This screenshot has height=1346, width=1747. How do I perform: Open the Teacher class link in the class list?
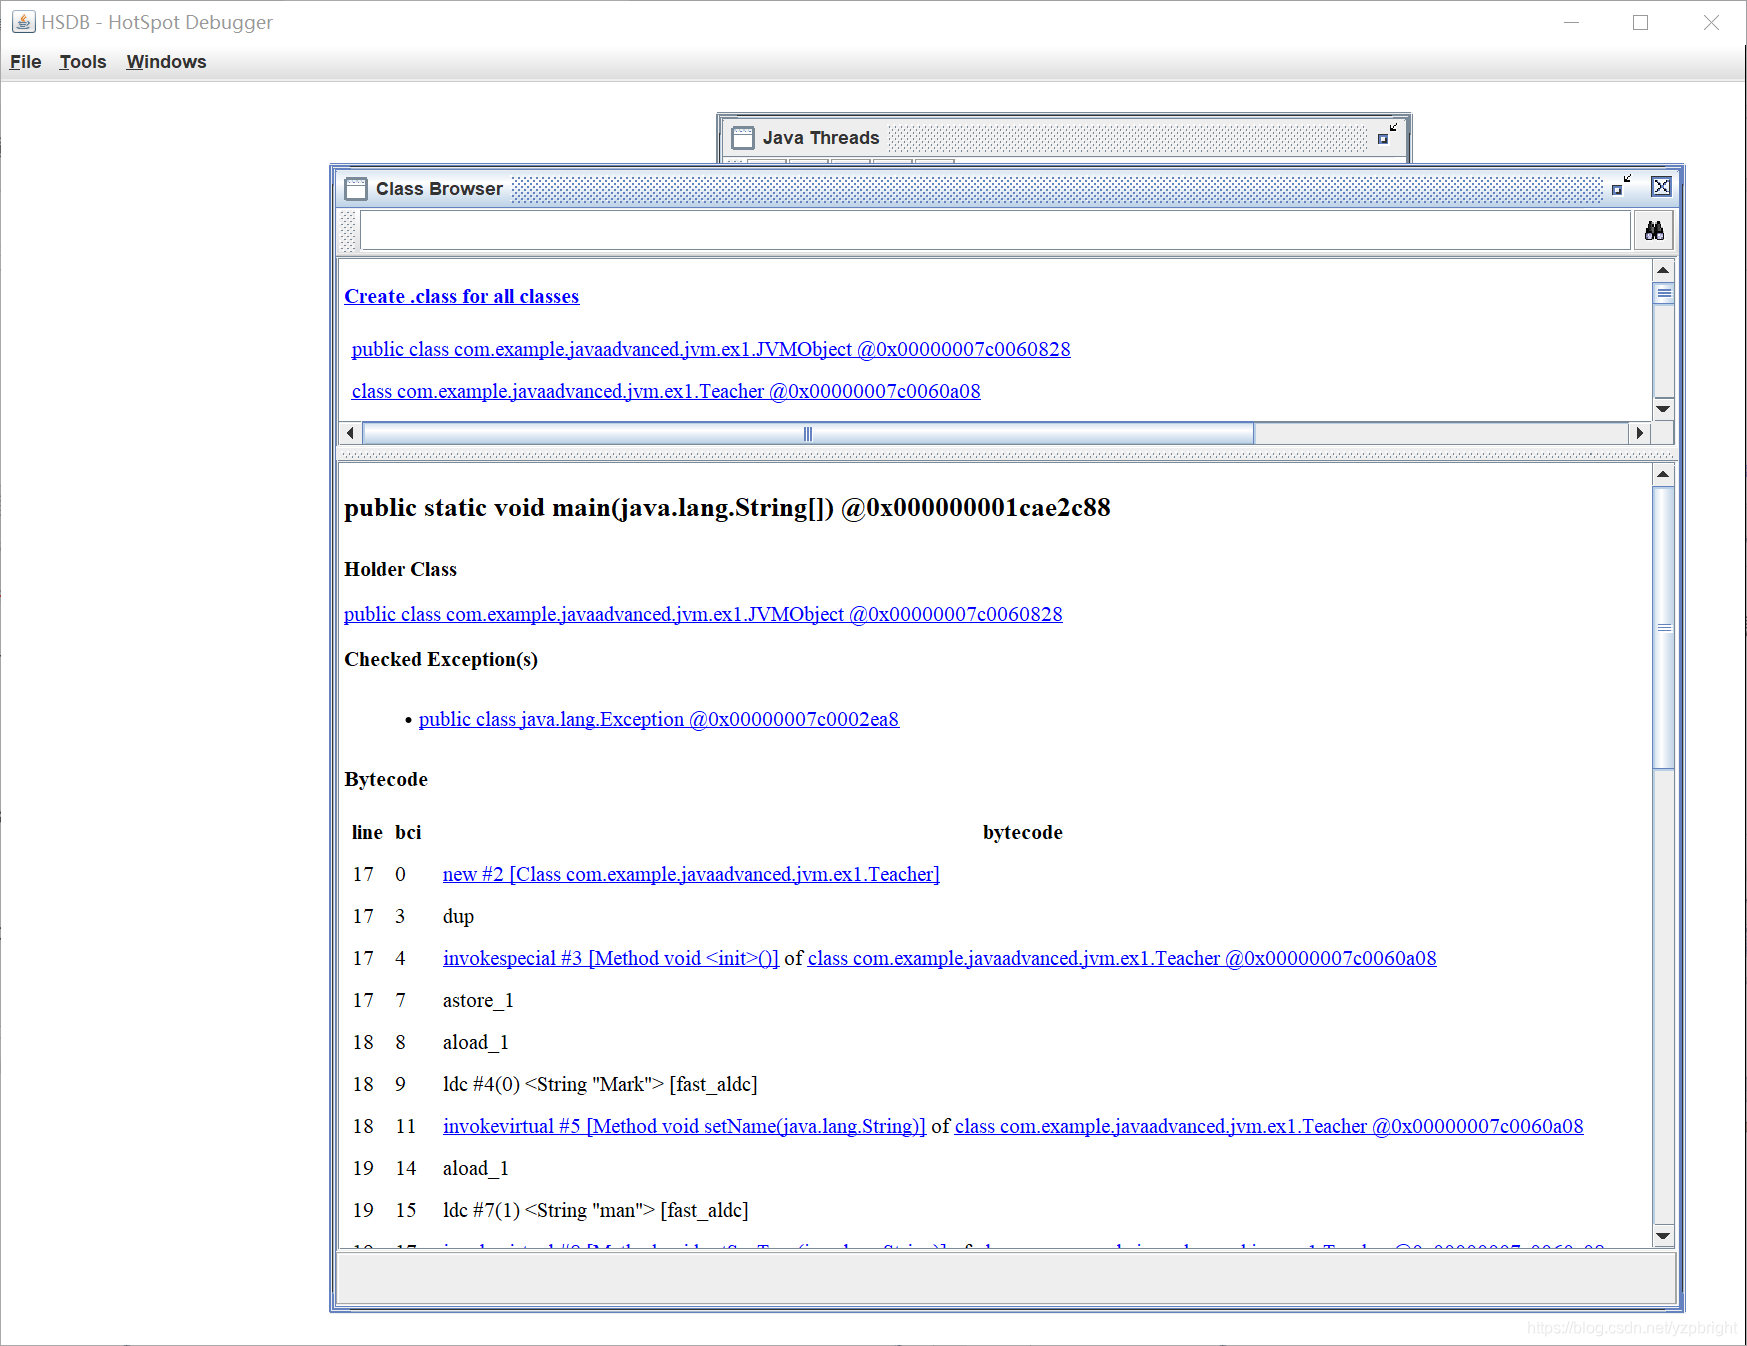(x=666, y=391)
